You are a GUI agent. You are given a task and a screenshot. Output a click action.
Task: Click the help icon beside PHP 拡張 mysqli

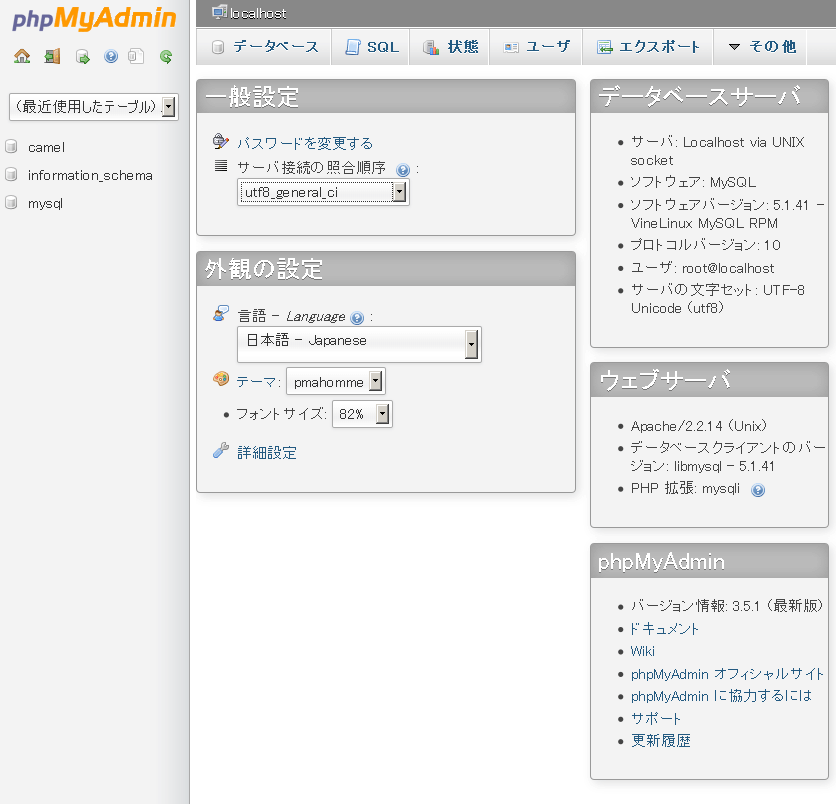tap(758, 490)
